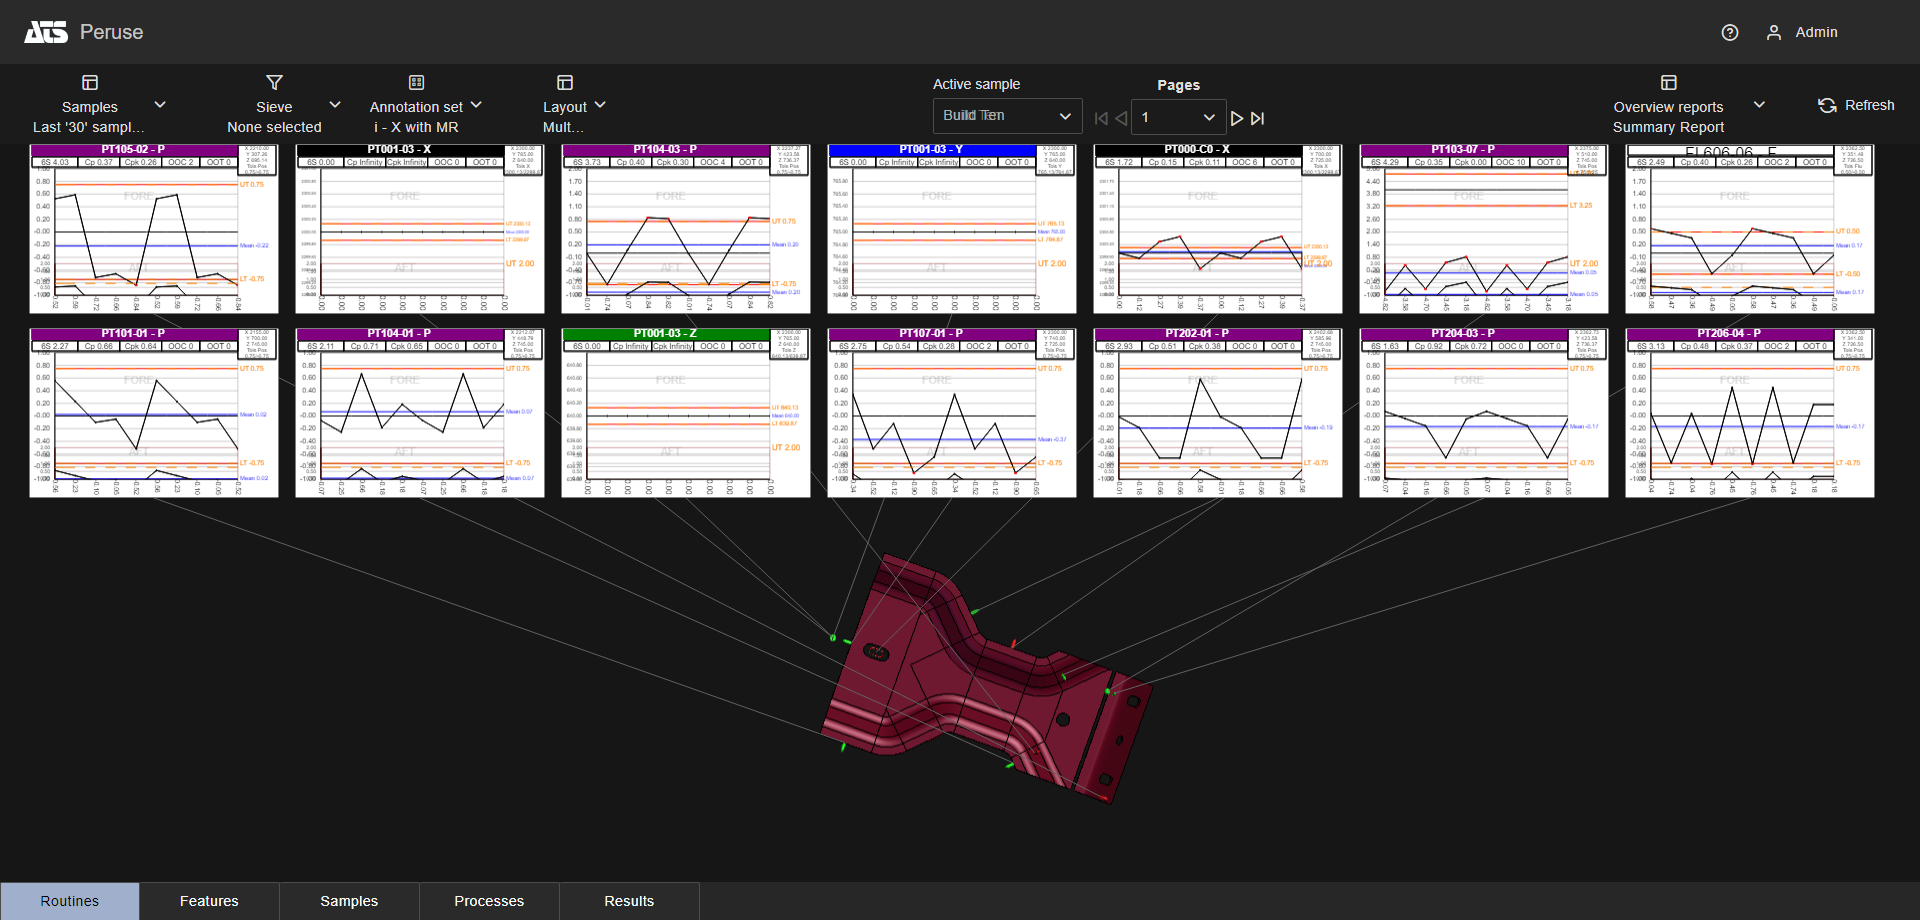Expand the Overview reports chevron

click(1759, 105)
